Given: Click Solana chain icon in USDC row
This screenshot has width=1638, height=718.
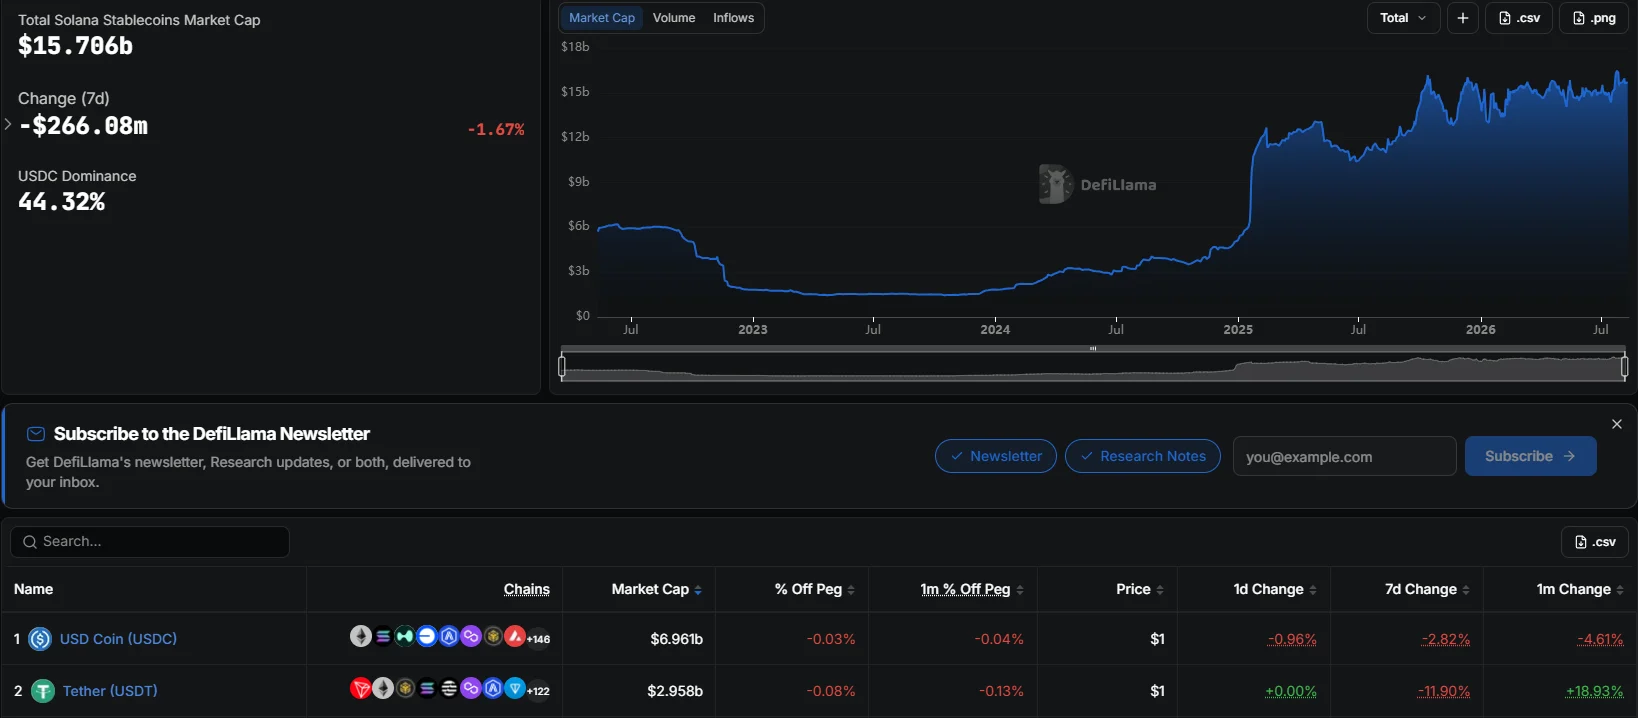Looking at the screenshot, I should [x=383, y=636].
